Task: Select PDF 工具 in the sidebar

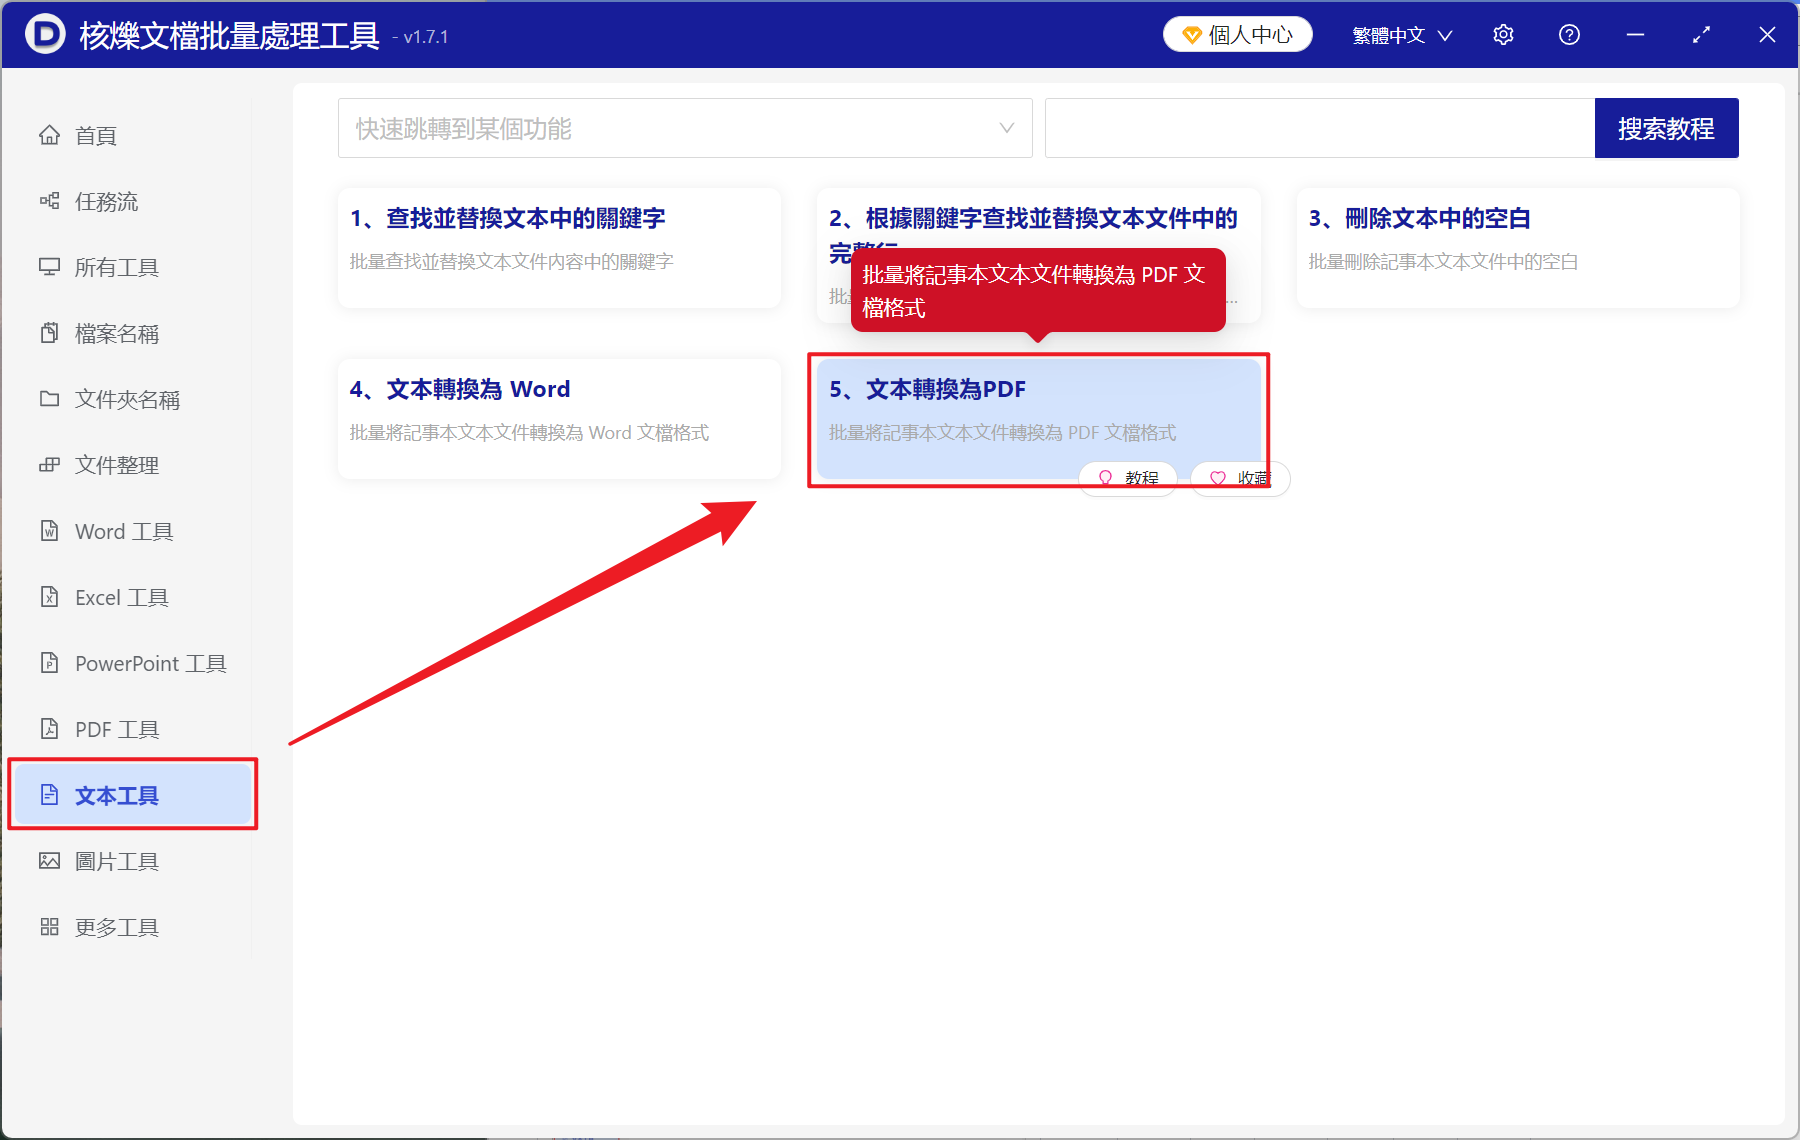Action: pos(132,729)
